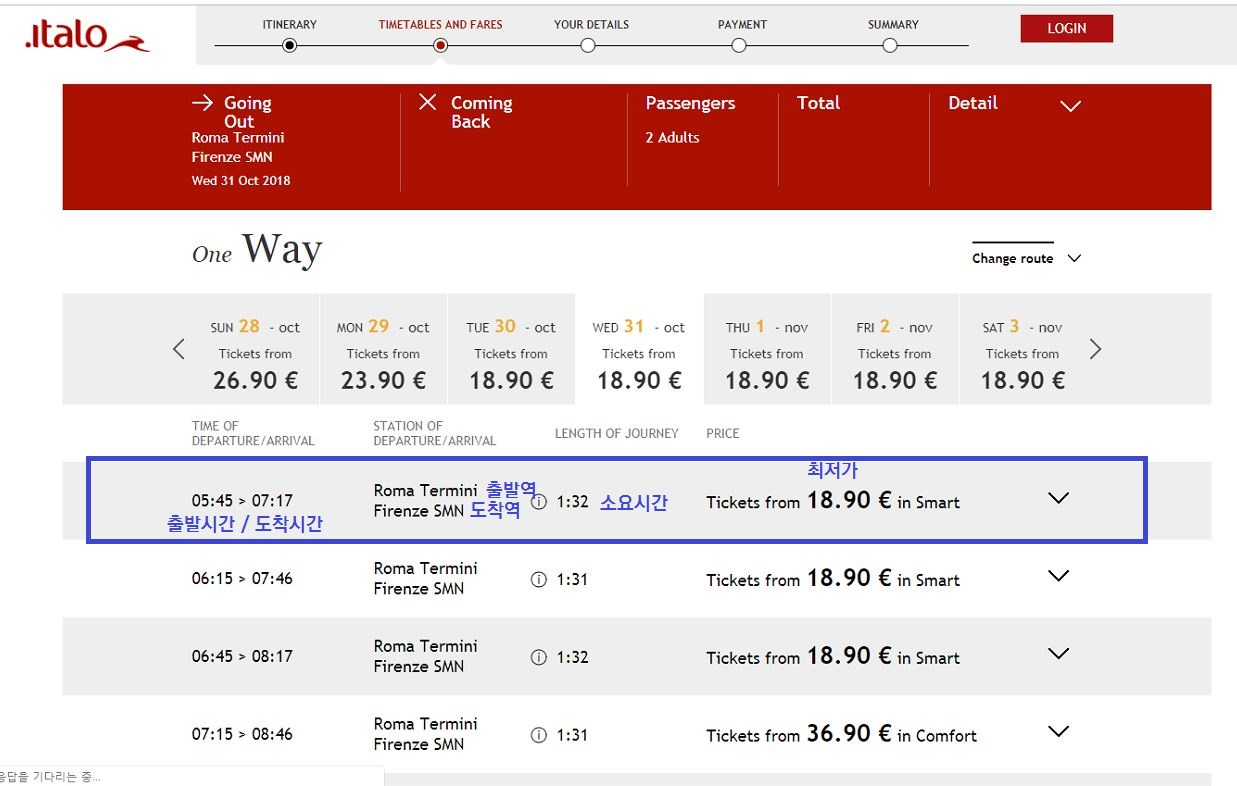
Task: Click the 1:32 duration of 06:45 train
Action: click(x=572, y=658)
